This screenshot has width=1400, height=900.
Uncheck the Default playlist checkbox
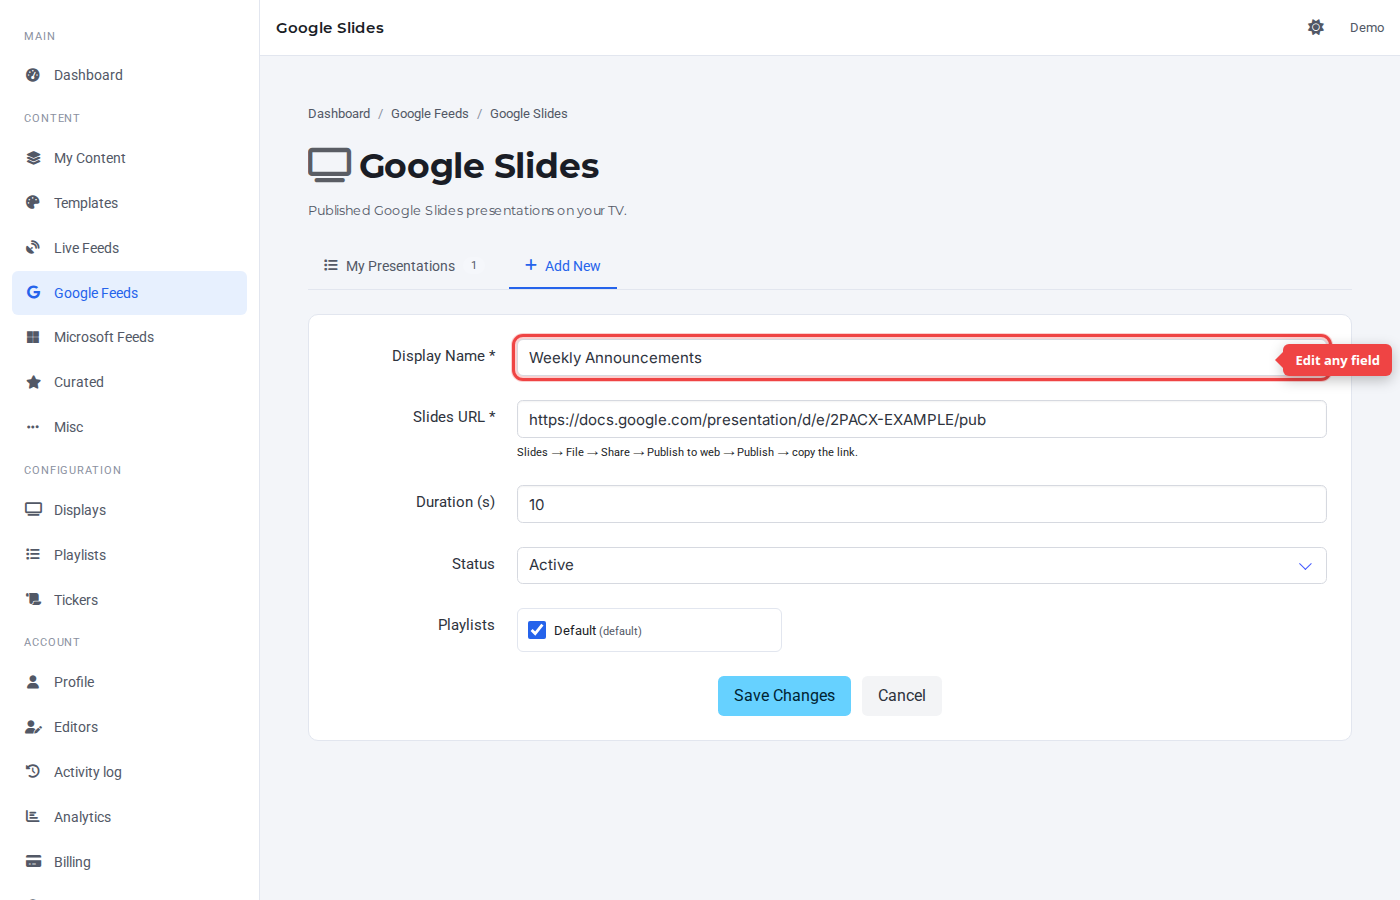[x=537, y=630]
